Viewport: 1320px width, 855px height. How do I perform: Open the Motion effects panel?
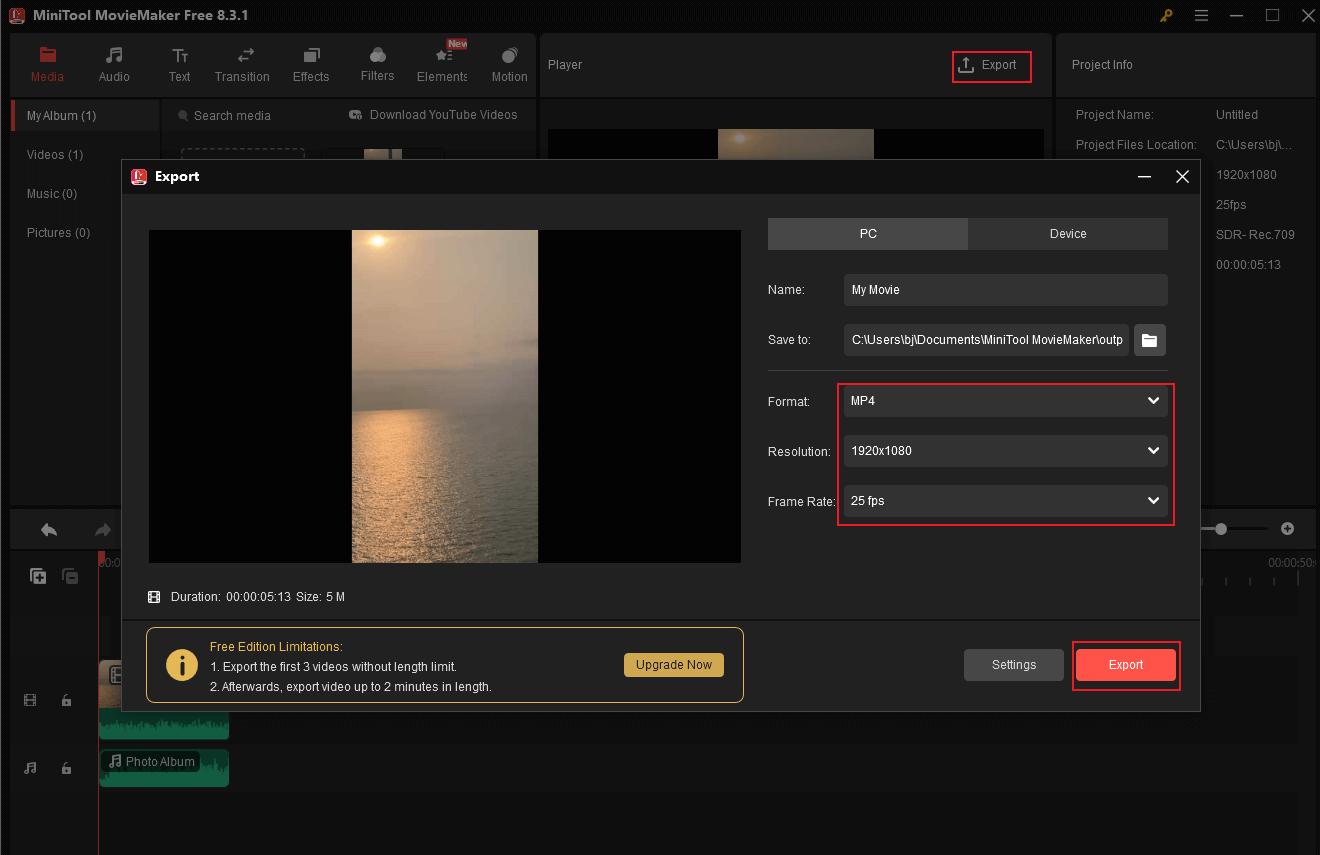[508, 57]
